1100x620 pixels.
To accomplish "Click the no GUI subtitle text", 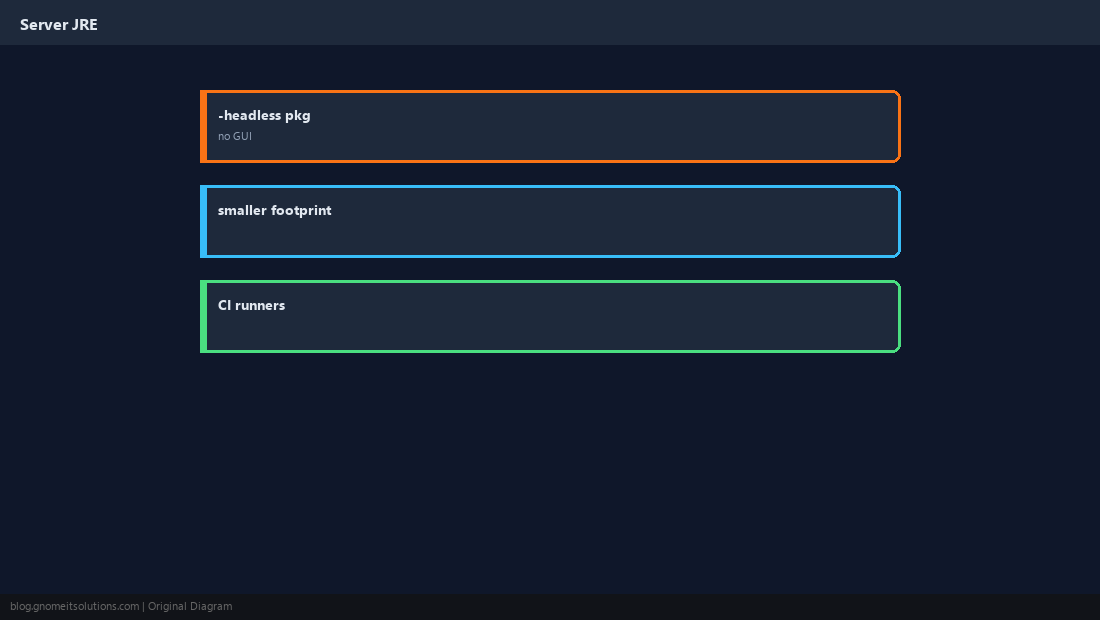I will (x=234, y=136).
